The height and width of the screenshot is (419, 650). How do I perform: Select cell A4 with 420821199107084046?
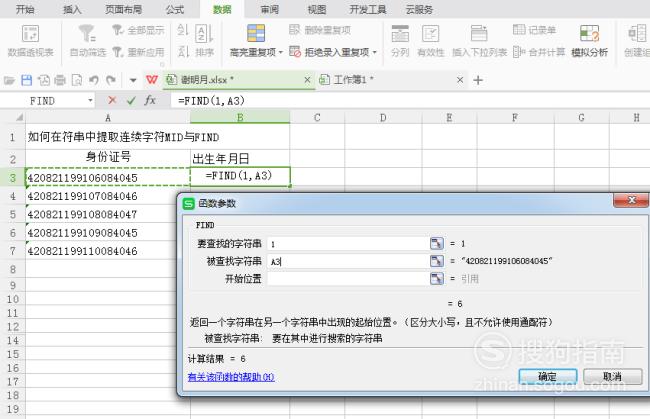pyautogui.click(x=108, y=196)
